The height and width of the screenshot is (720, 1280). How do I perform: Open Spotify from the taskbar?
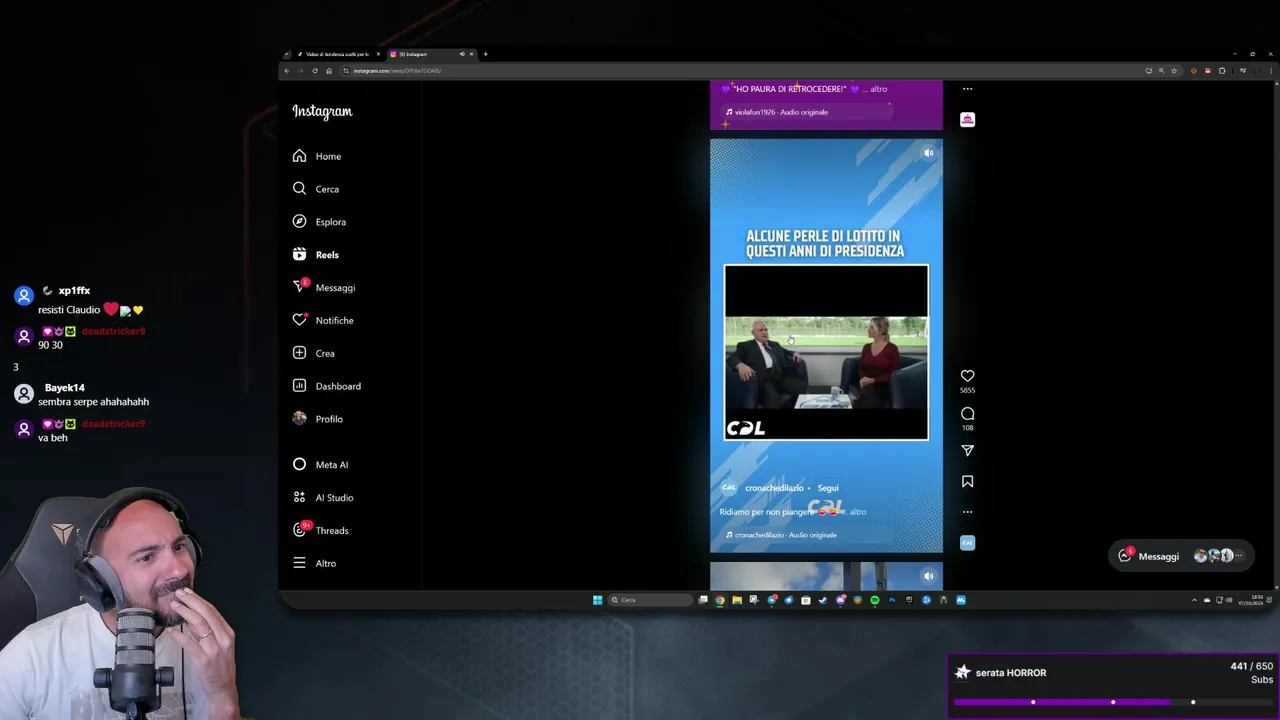coord(874,600)
